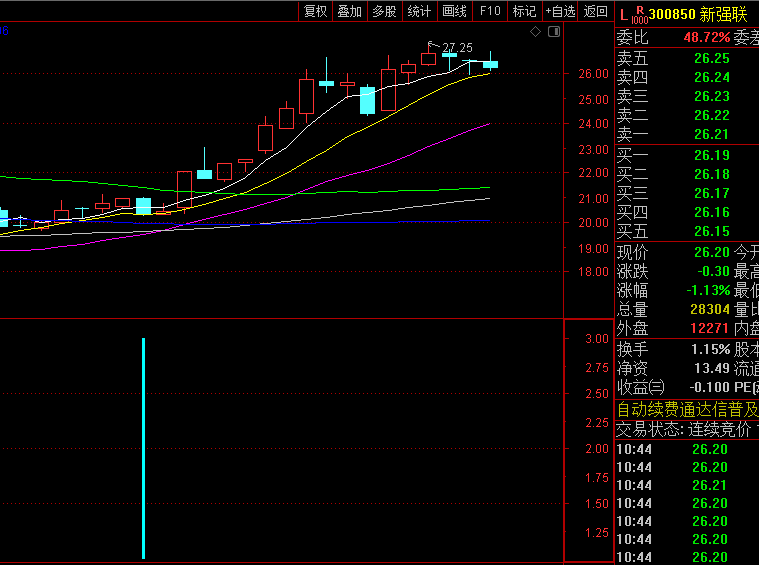
Task: Open the 叠加 overlay option
Action: tap(350, 11)
